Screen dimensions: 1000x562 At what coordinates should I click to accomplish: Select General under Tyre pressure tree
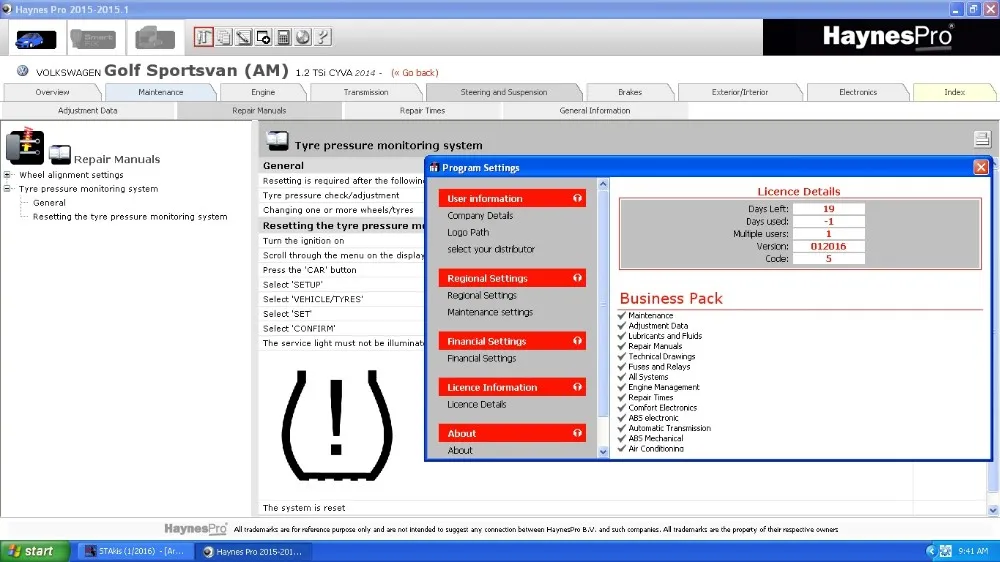click(49, 203)
